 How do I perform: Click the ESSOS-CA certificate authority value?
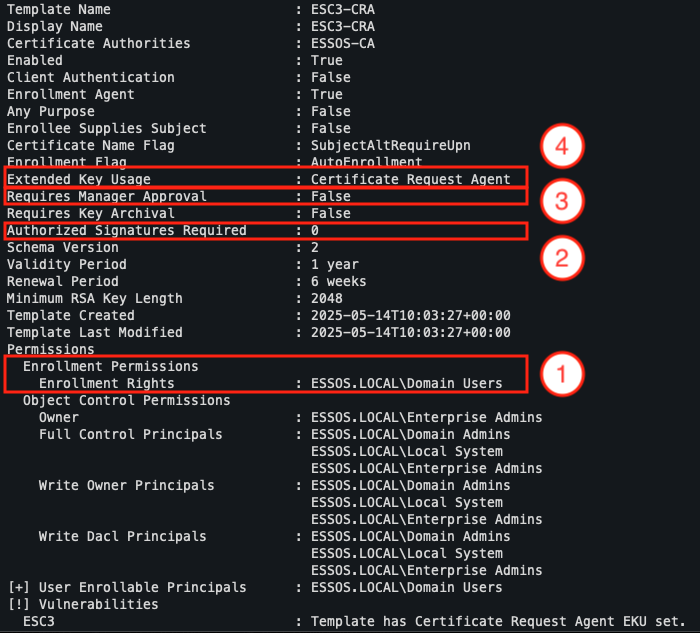click(344, 43)
